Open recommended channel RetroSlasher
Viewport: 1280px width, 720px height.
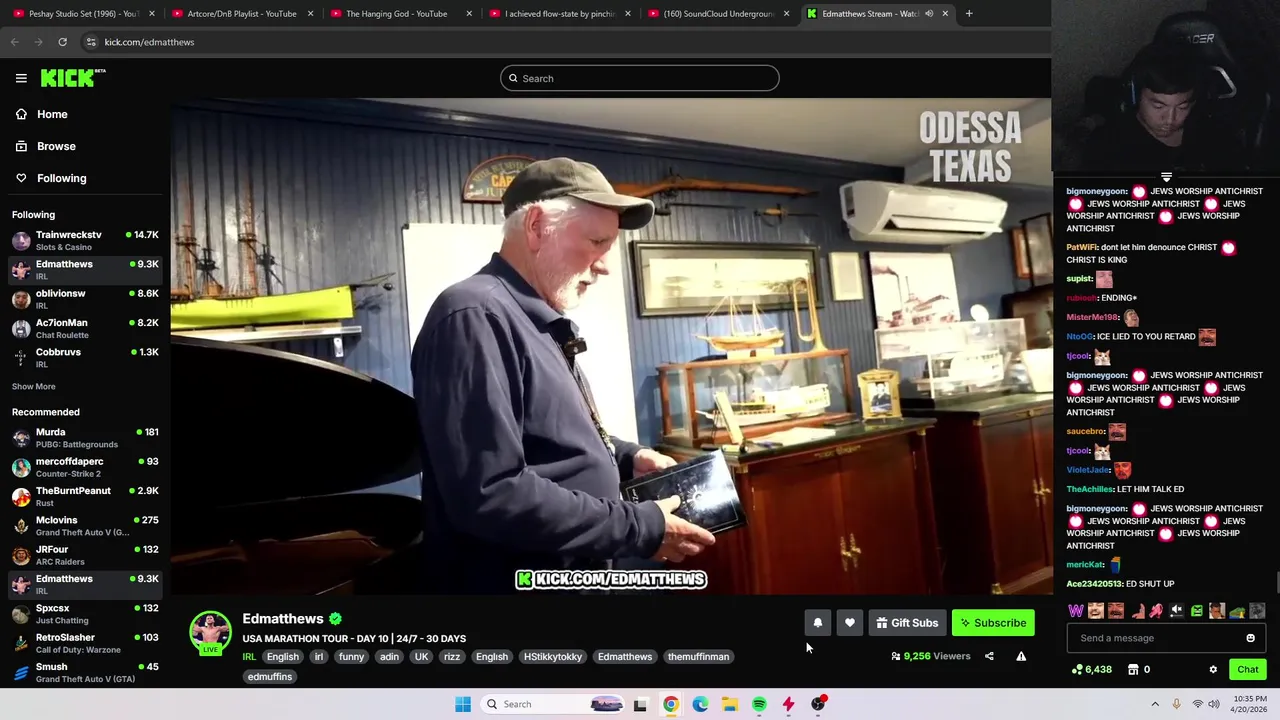85,643
